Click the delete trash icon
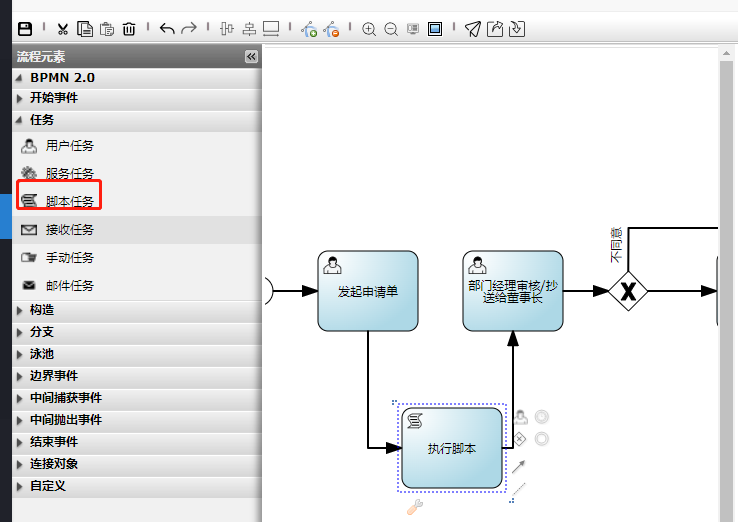The height and width of the screenshot is (522, 738). tap(129, 29)
